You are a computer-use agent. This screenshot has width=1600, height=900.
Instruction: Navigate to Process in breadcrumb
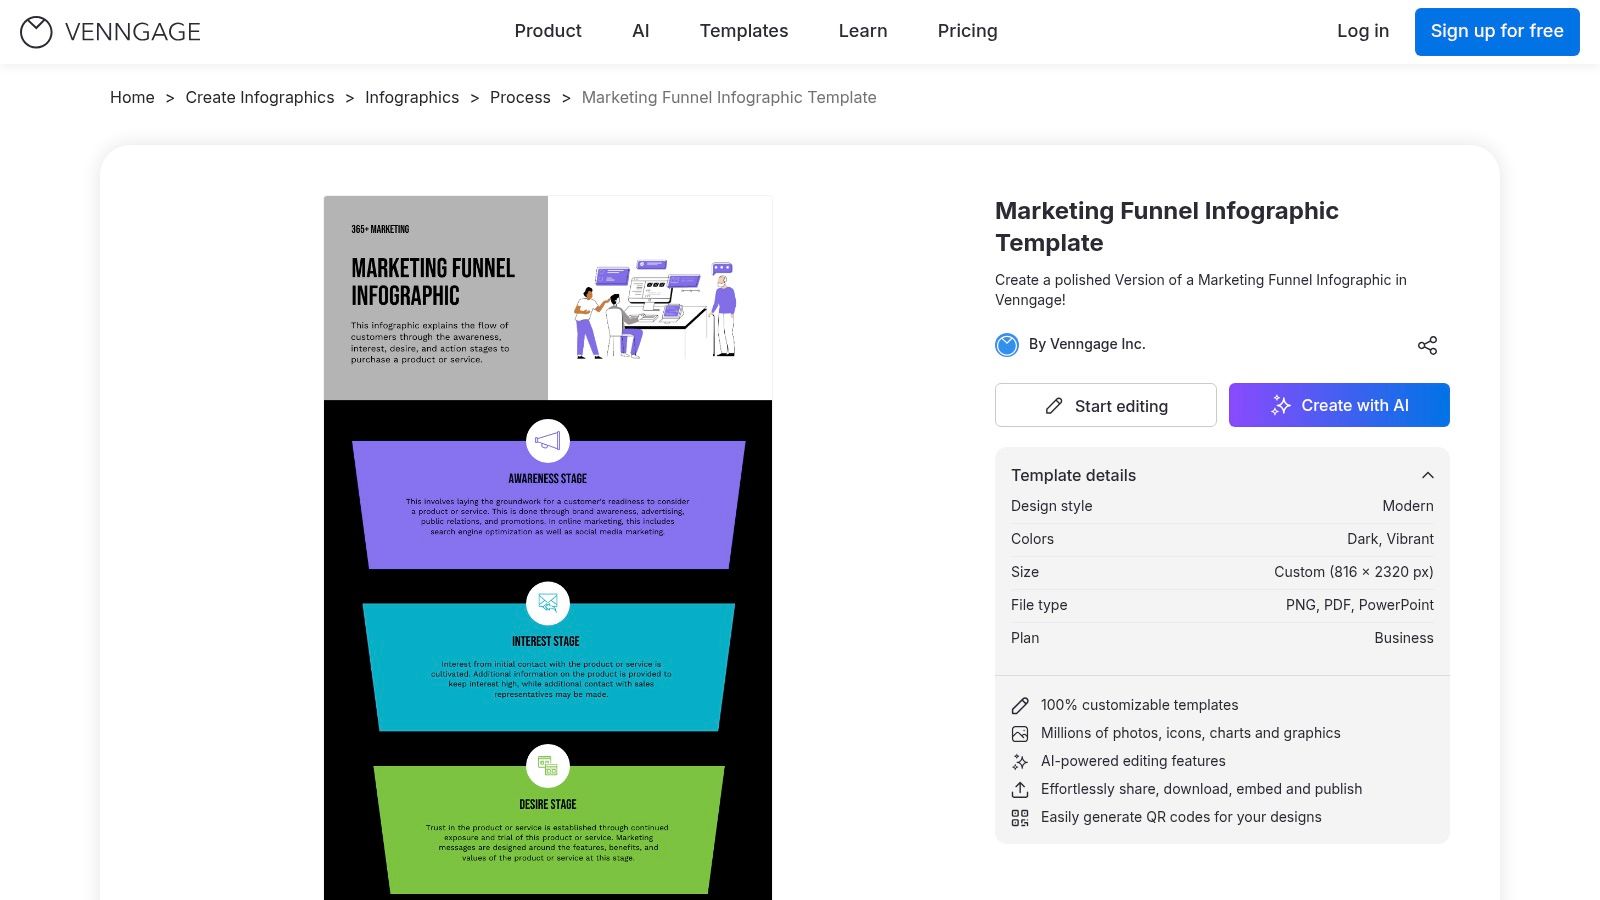click(x=520, y=97)
